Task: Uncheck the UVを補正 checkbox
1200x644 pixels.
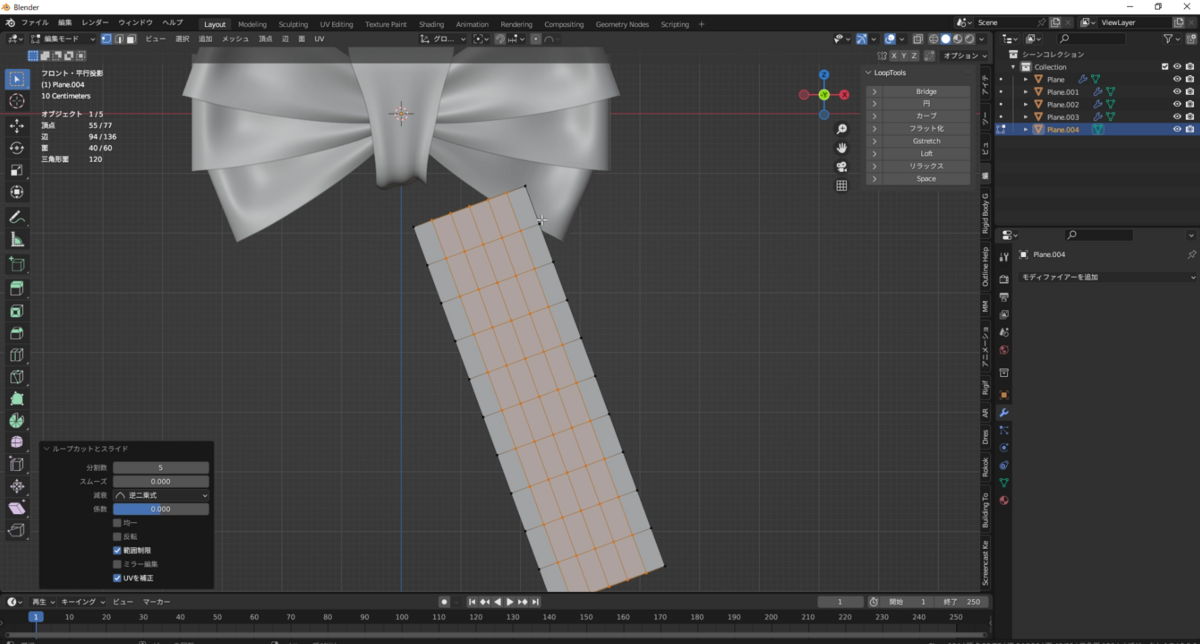Action: [117, 578]
